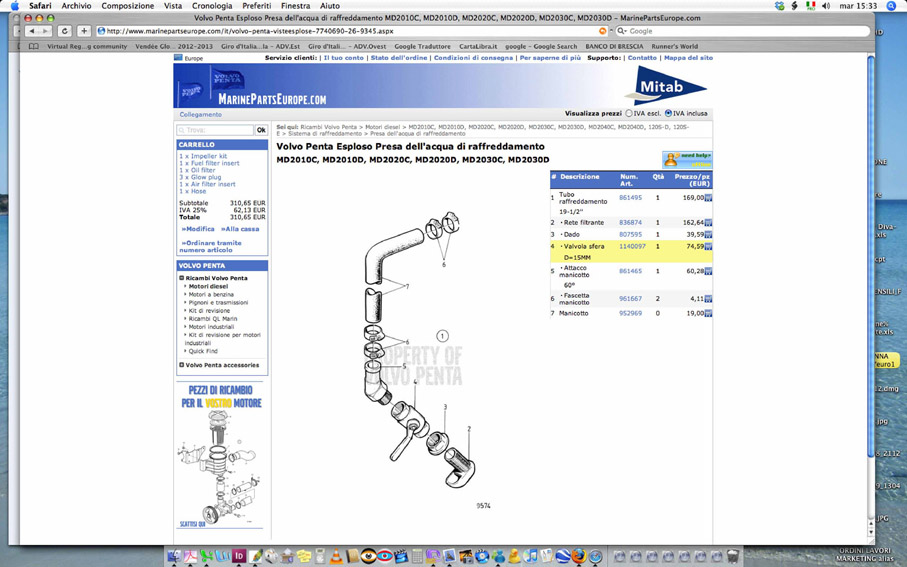
Task: Add Tubo raffreddamento 169,00 to cart
Action: (708, 198)
